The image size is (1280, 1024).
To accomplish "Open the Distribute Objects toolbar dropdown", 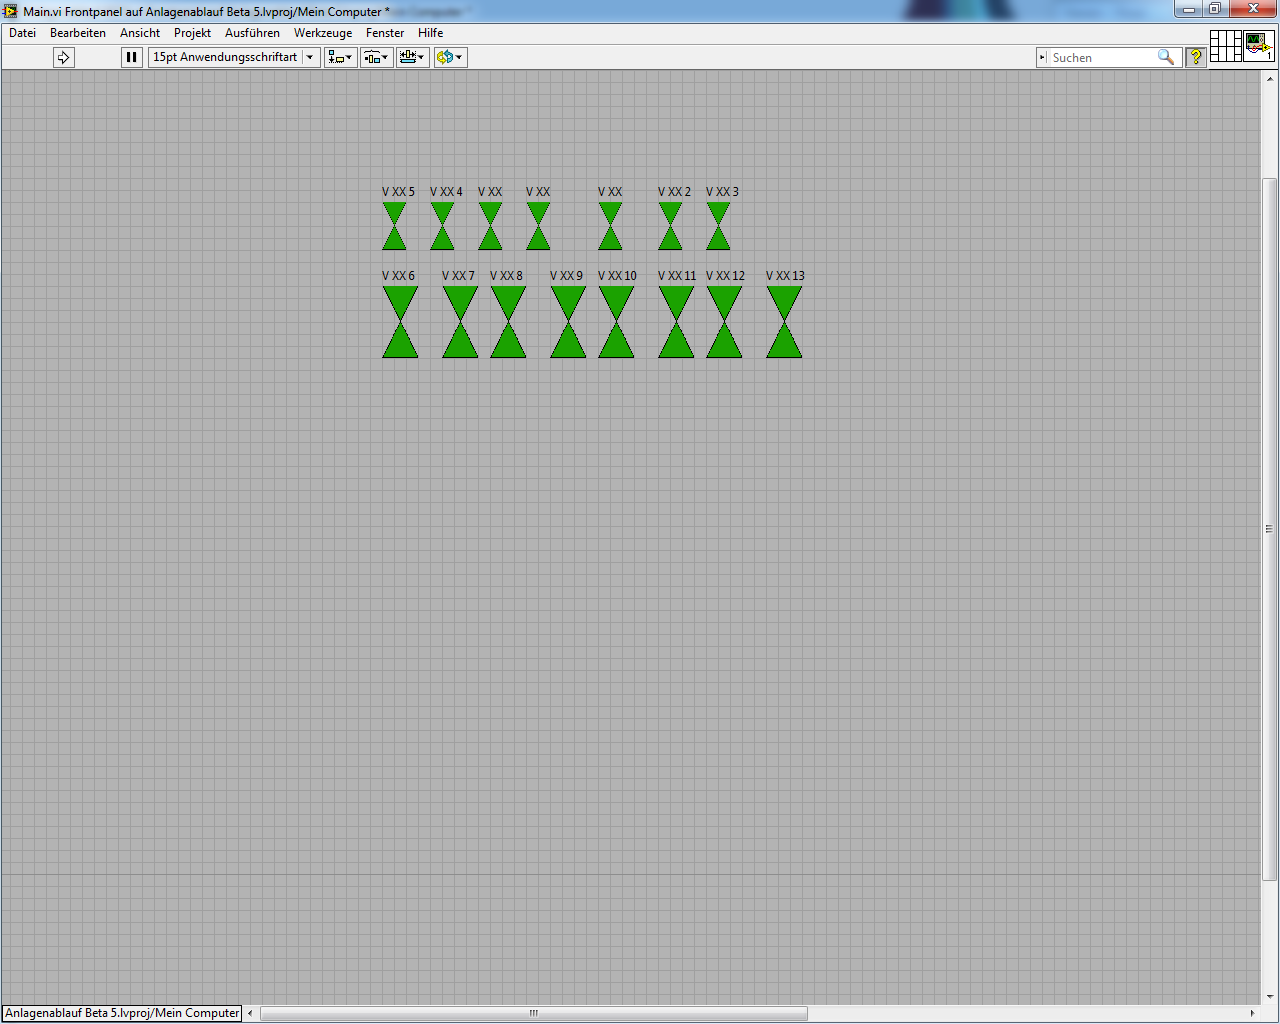I will [x=377, y=57].
